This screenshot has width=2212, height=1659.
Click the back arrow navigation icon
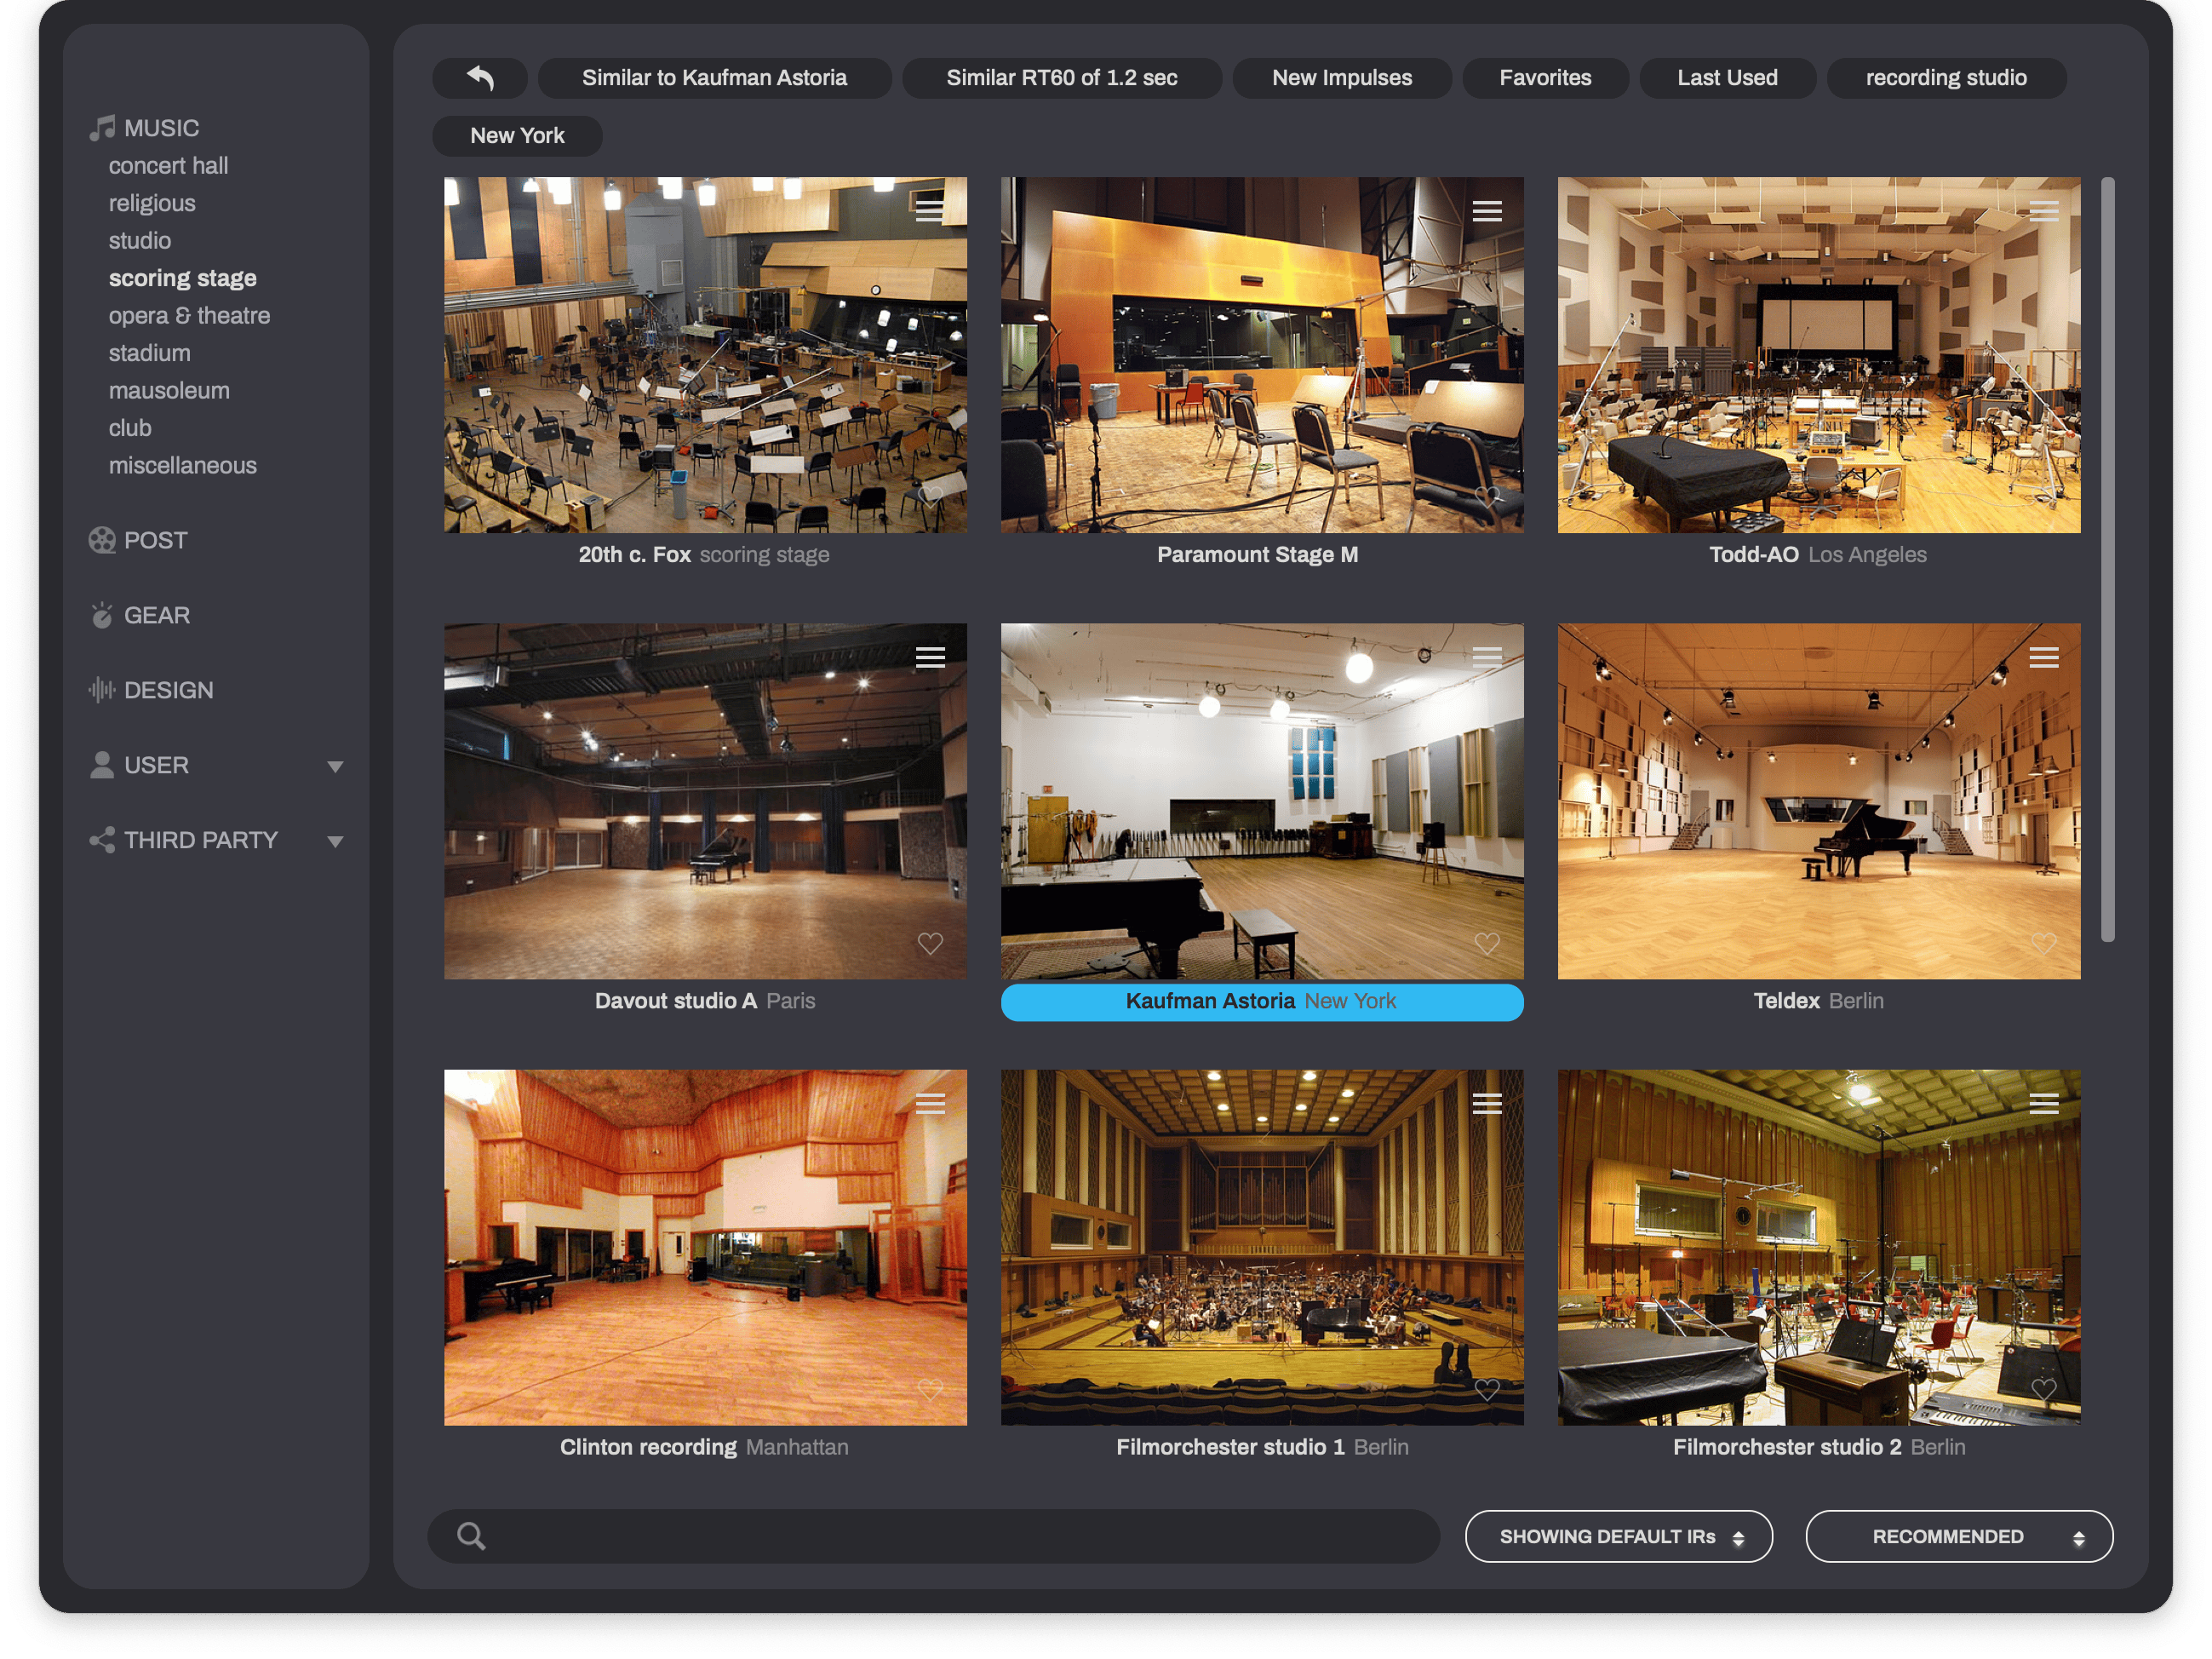483,77
